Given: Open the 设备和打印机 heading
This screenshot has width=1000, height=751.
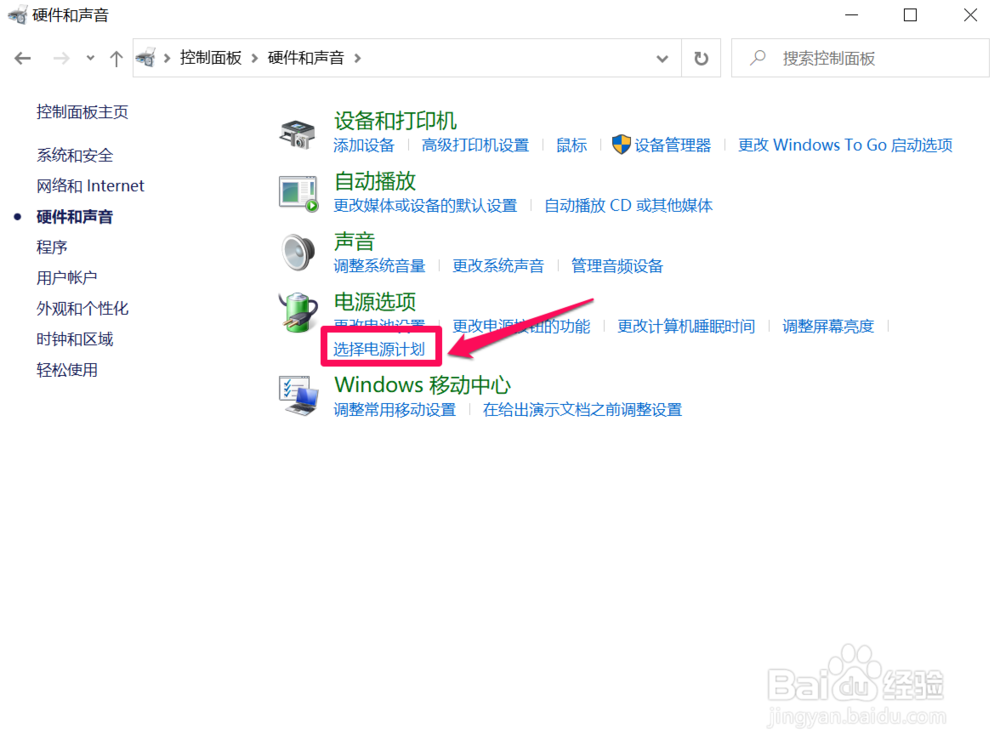Looking at the screenshot, I should 395,120.
